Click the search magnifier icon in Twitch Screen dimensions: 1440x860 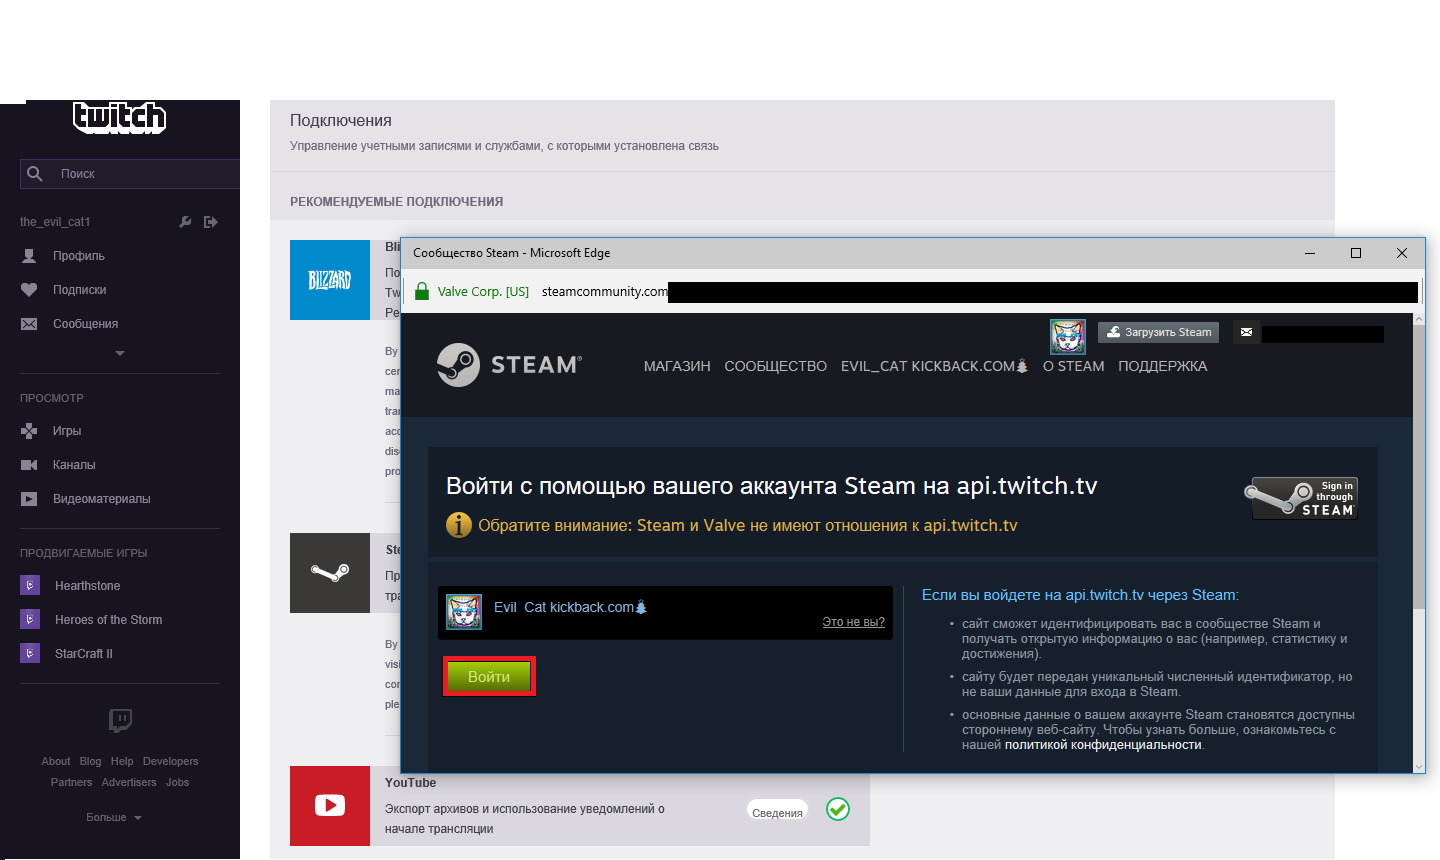pyautogui.click(x=35, y=174)
